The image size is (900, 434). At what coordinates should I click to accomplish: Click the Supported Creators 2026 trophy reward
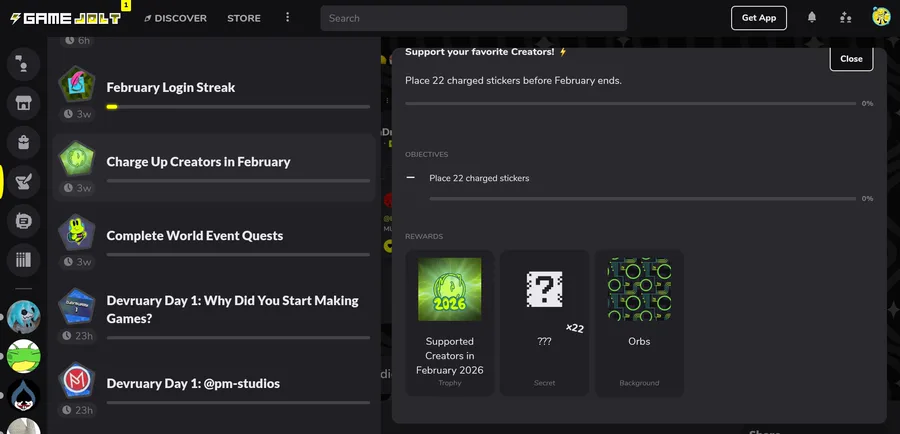coord(449,290)
